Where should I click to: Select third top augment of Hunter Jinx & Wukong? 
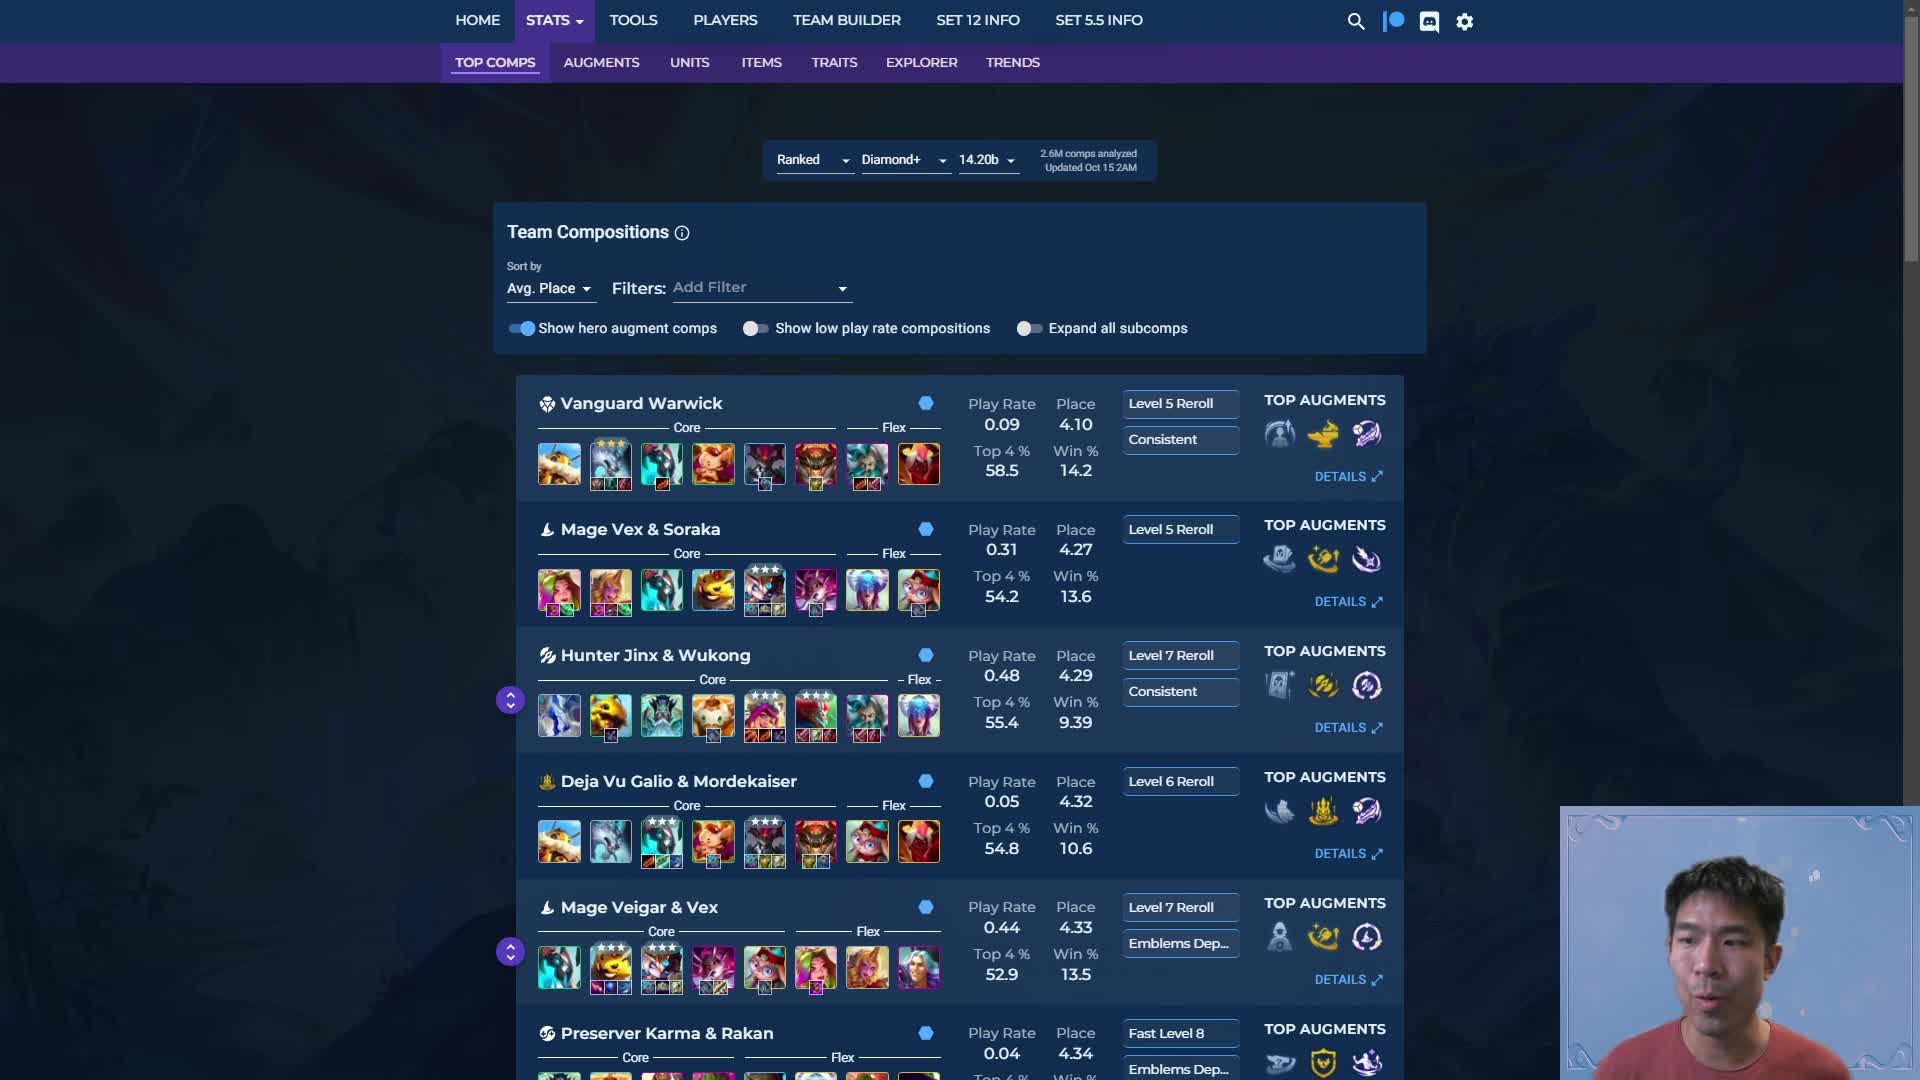(1367, 685)
